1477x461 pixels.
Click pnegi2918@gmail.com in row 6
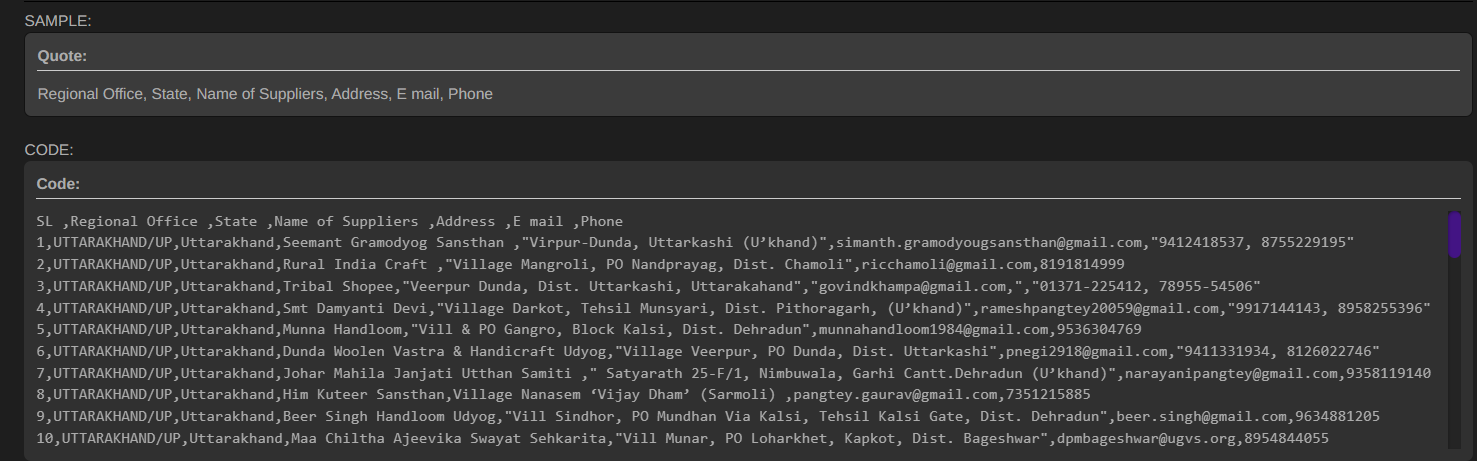pyautogui.click(x=1085, y=352)
